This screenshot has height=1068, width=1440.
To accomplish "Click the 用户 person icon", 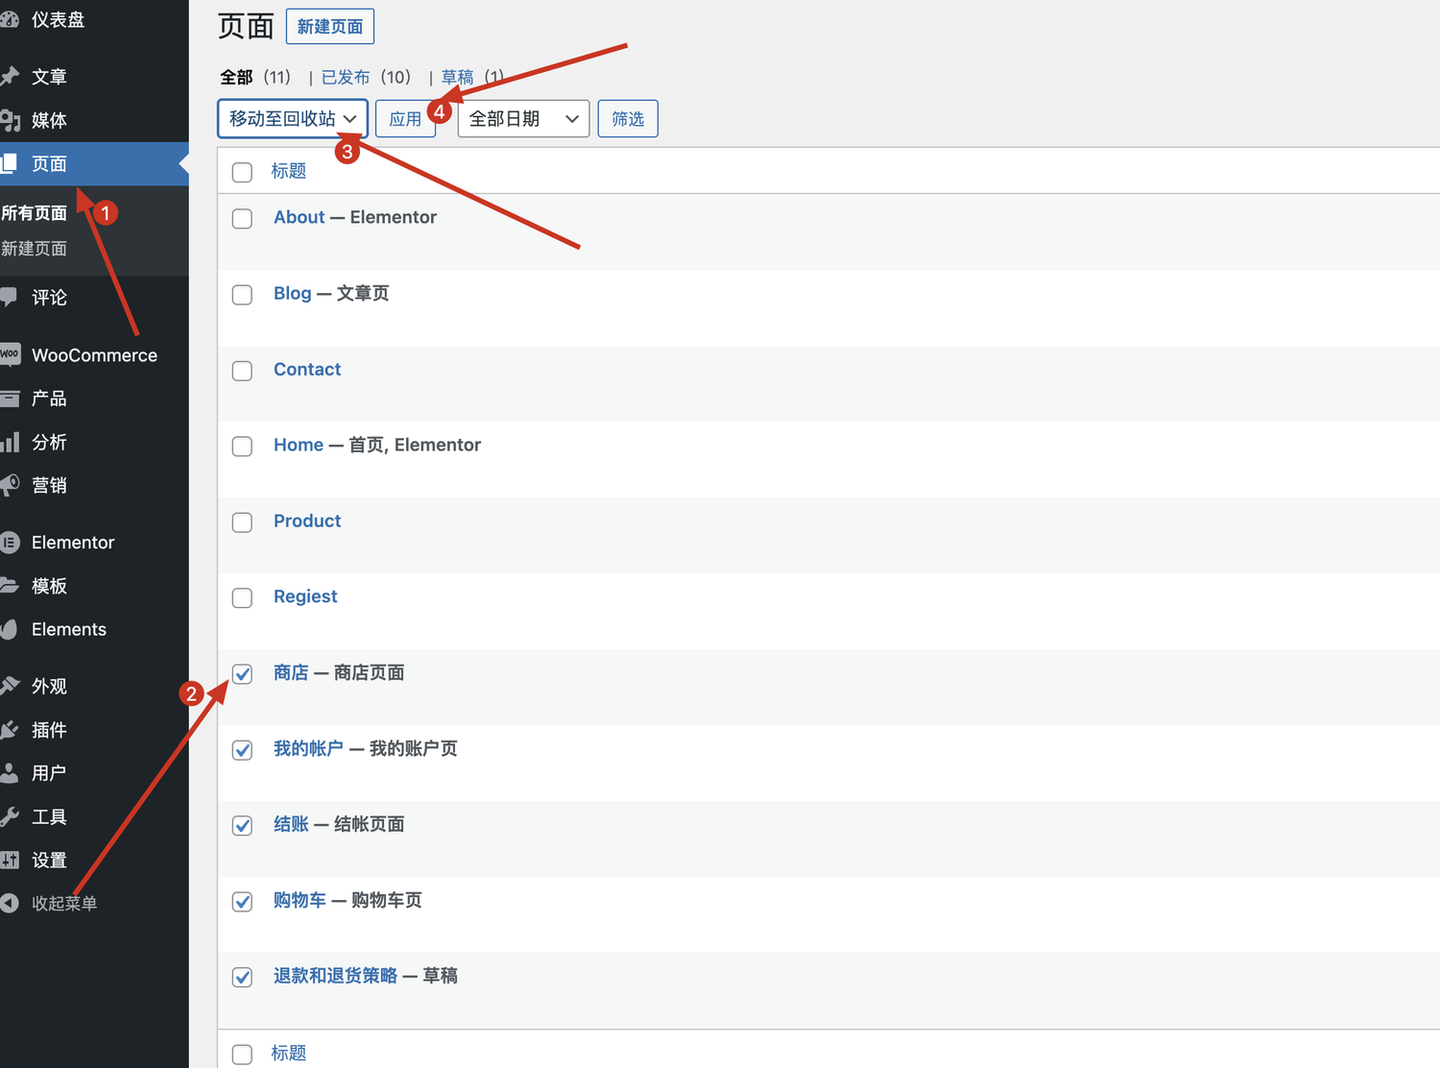I will [x=9, y=773].
